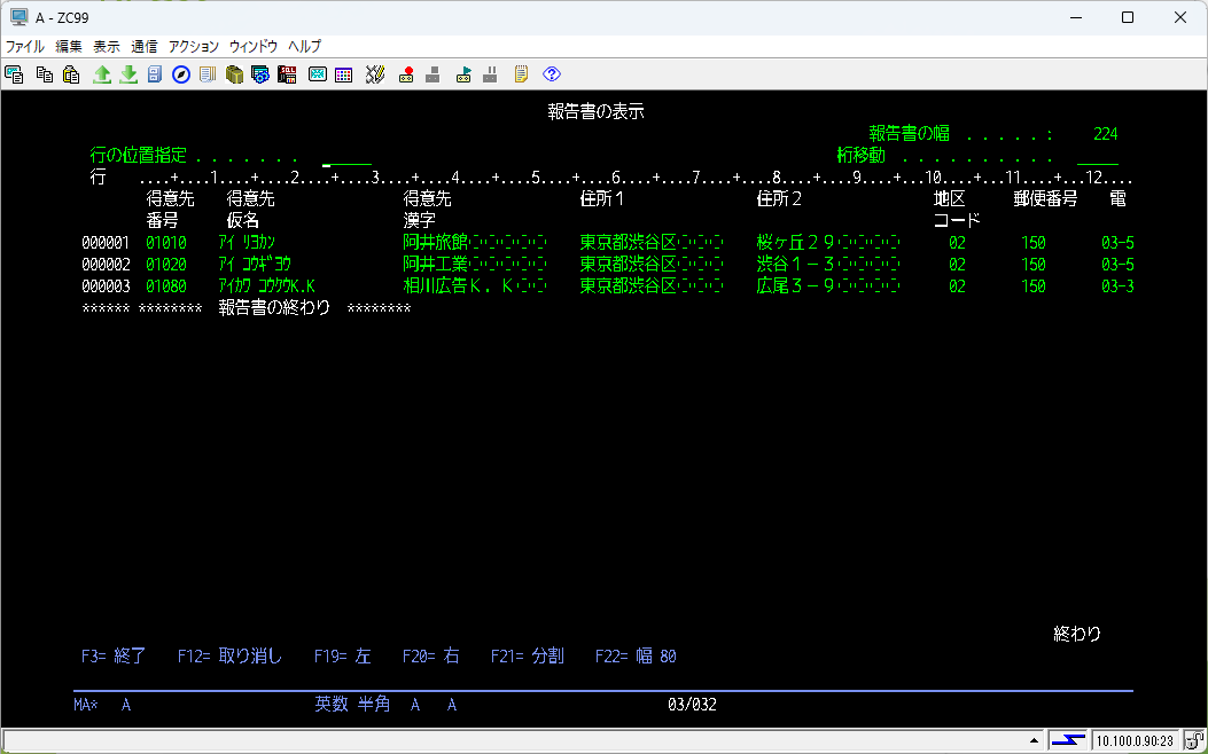The image size is (1208, 754).
Task: Click the pencil and ruler tools icon
Action: coord(375,74)
